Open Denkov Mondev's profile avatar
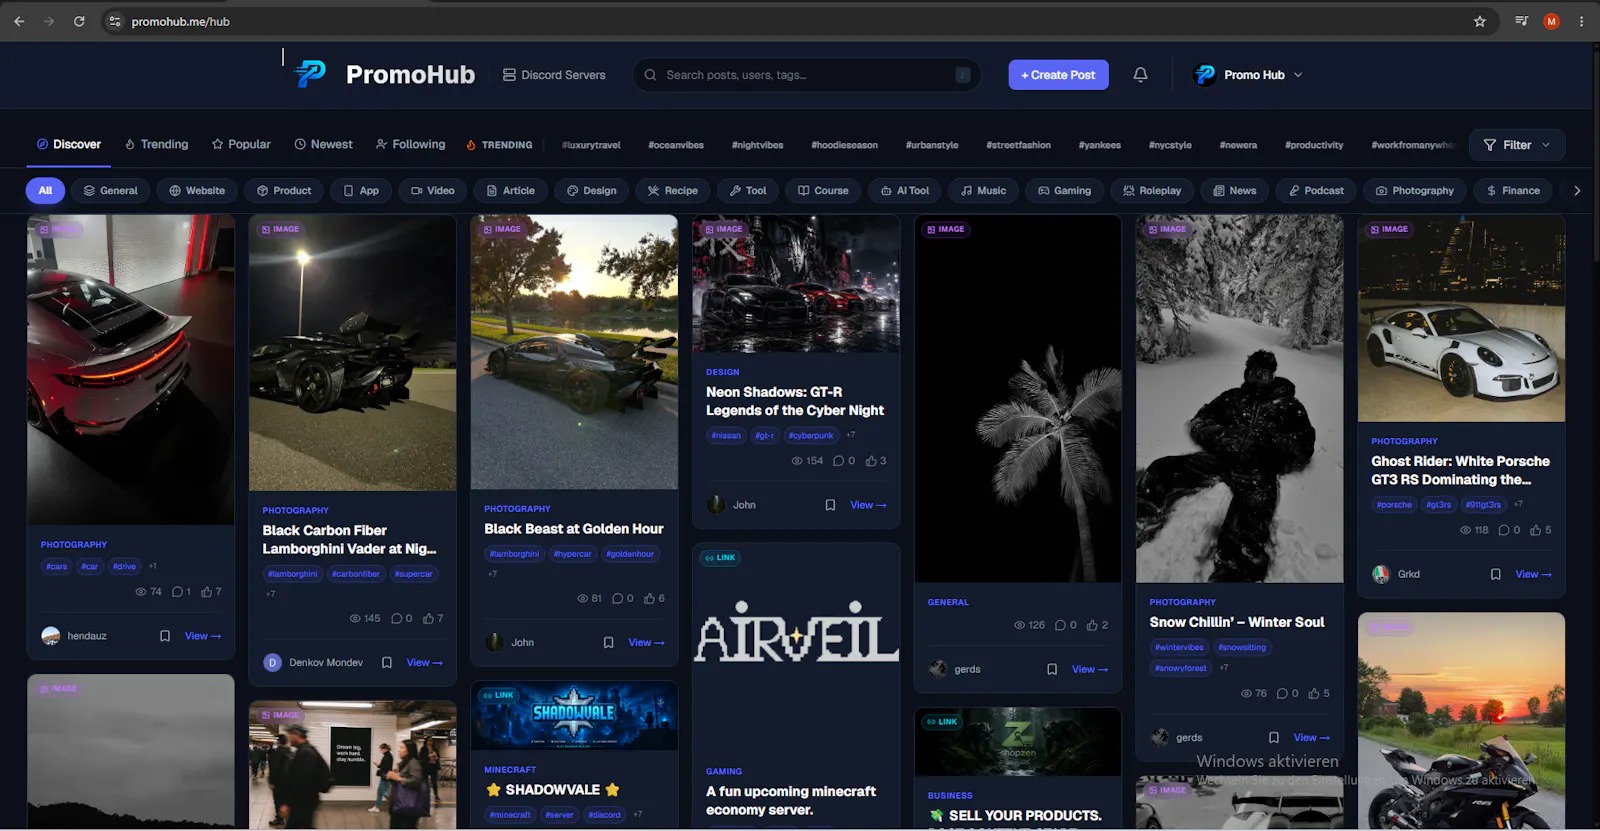1600x831 pixels. 272,663
